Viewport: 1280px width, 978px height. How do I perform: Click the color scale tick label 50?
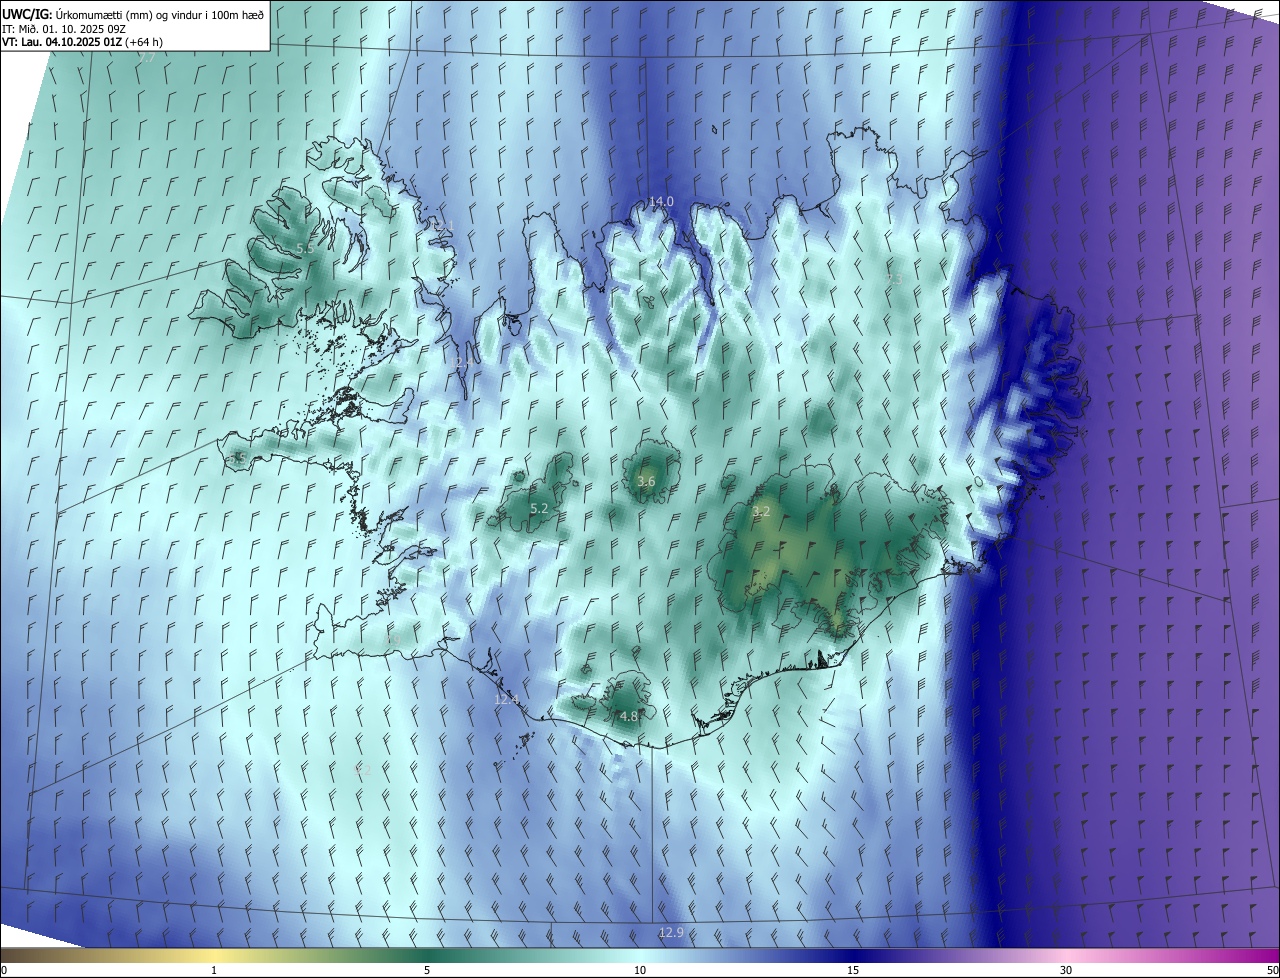(x=1272, y=970)
